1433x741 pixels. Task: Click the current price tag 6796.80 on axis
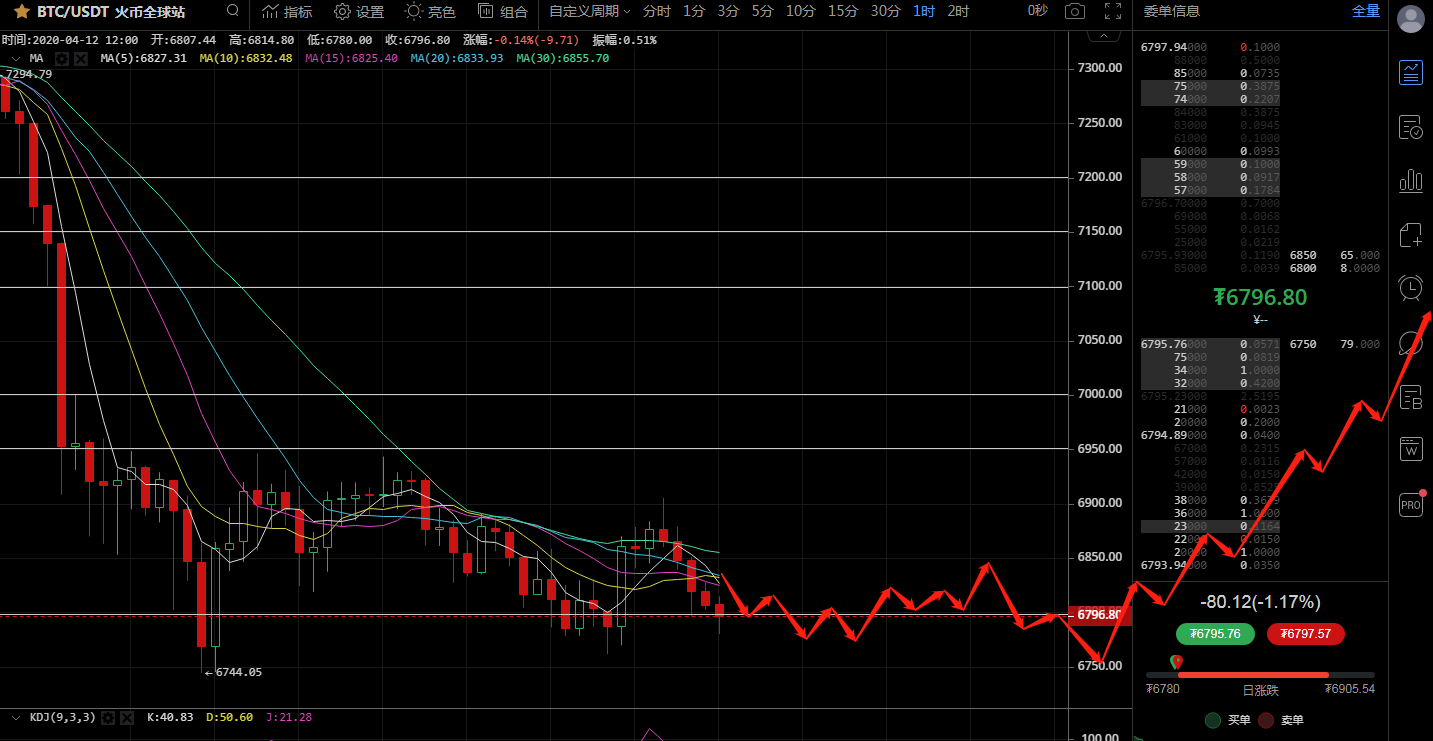1100,614
